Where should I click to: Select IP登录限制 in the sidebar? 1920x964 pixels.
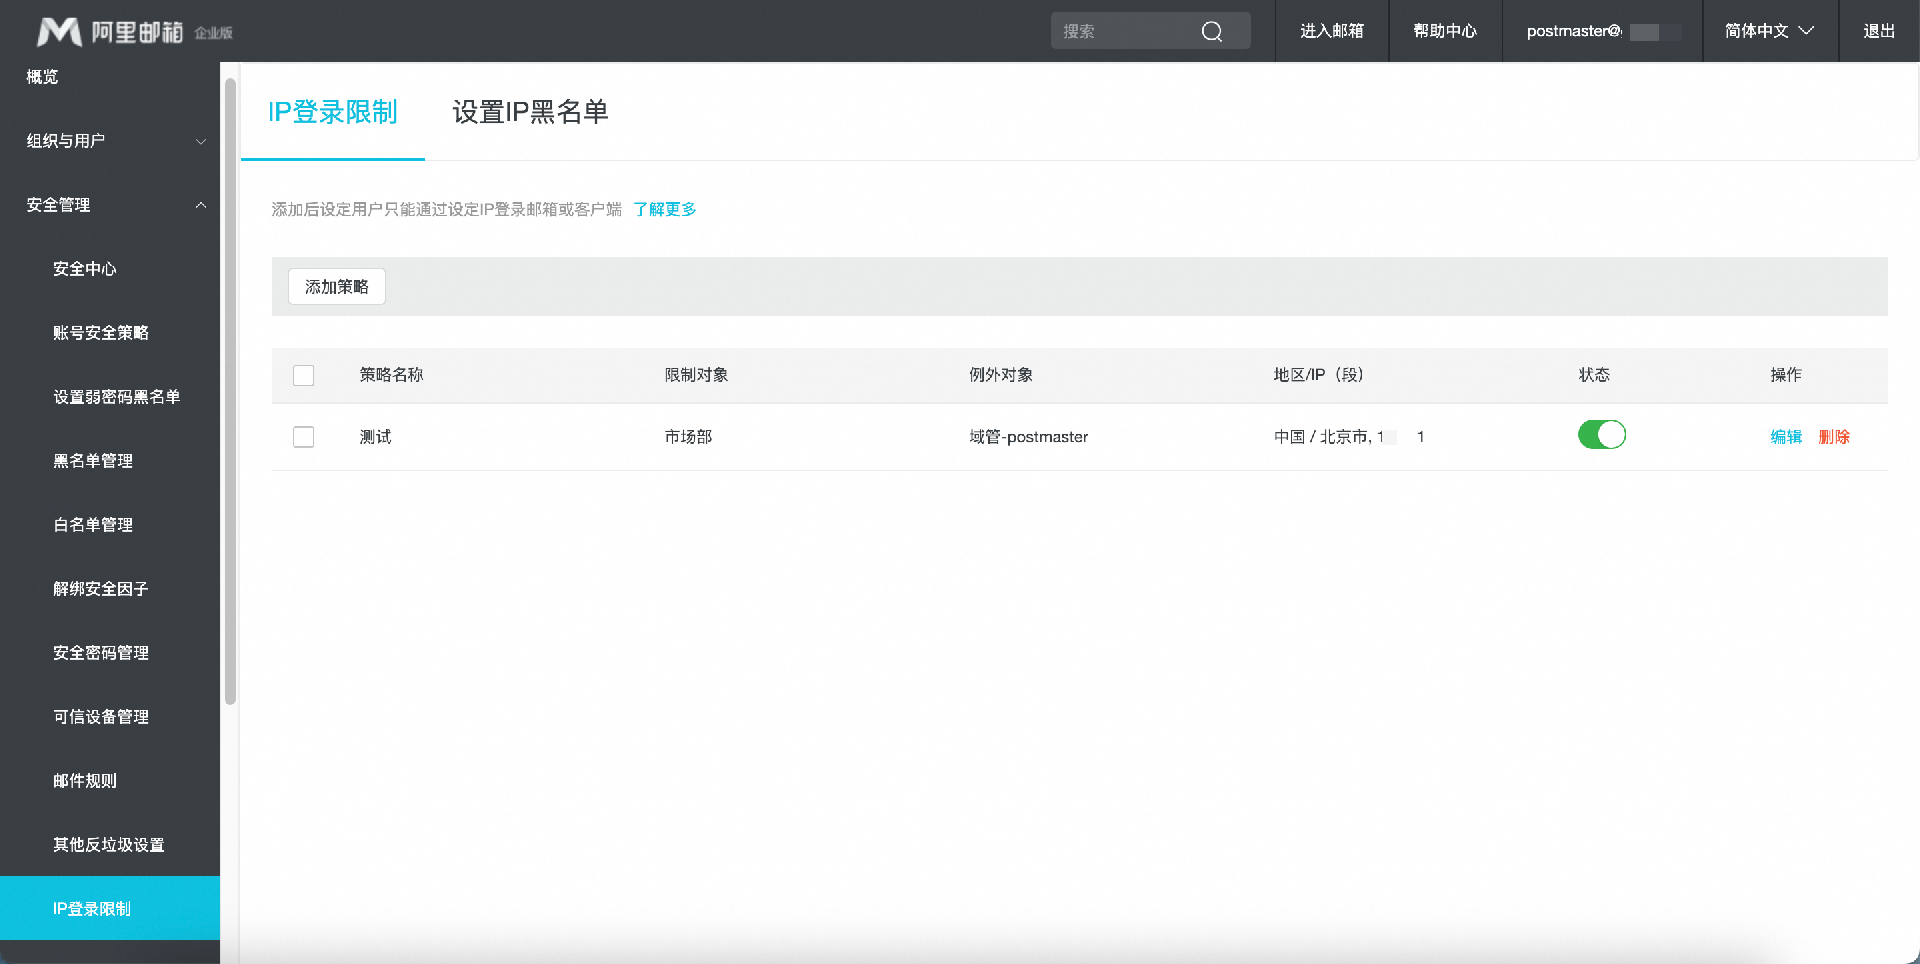click(110, 908)
